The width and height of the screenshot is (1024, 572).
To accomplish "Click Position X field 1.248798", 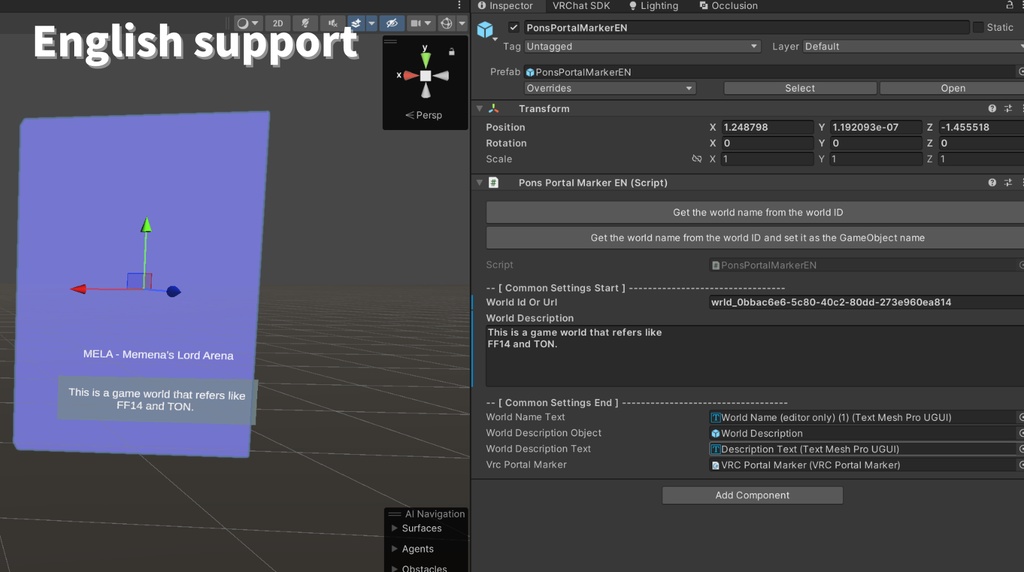I will 767,127.
